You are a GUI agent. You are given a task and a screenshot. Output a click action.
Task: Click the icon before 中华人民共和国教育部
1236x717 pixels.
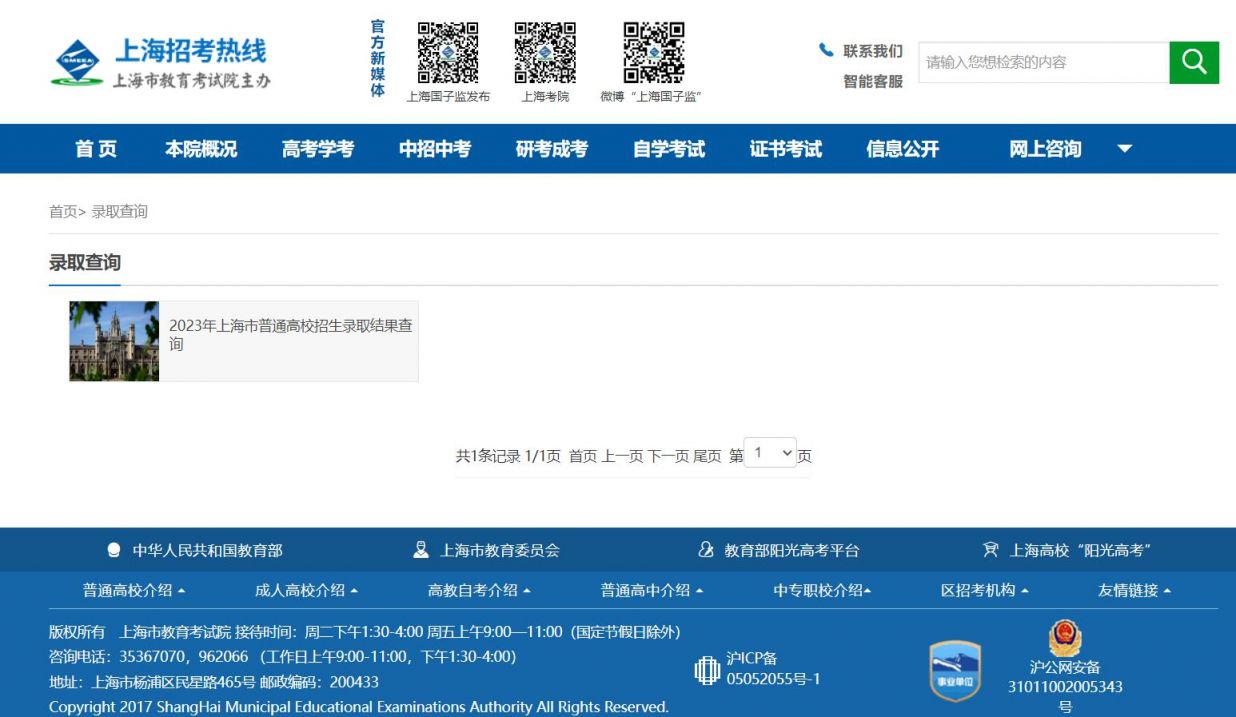114,550
